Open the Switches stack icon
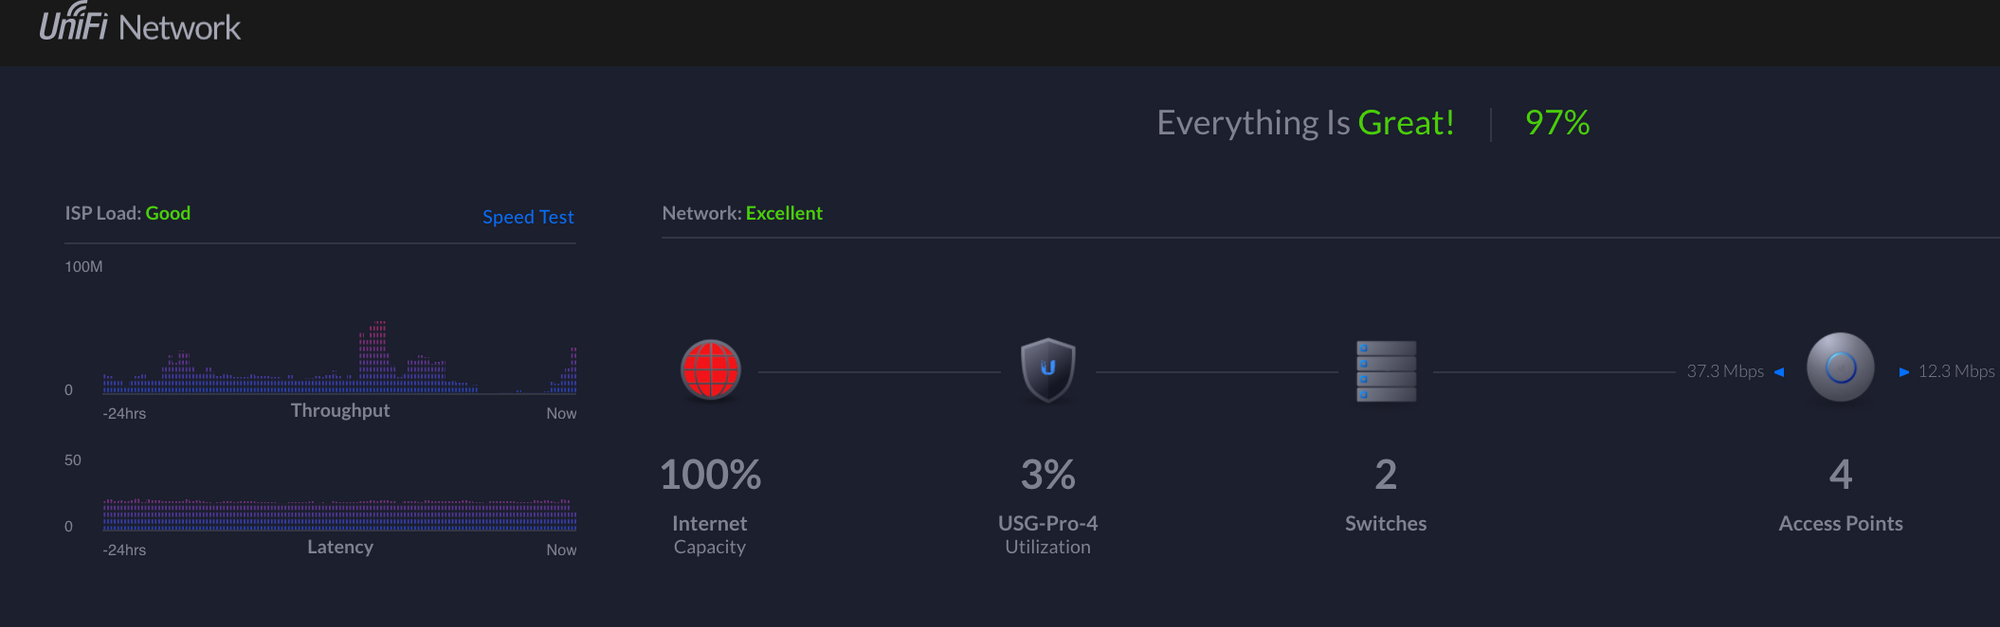The width and height of the screenshot is (2000, 627). point(1386,371)
